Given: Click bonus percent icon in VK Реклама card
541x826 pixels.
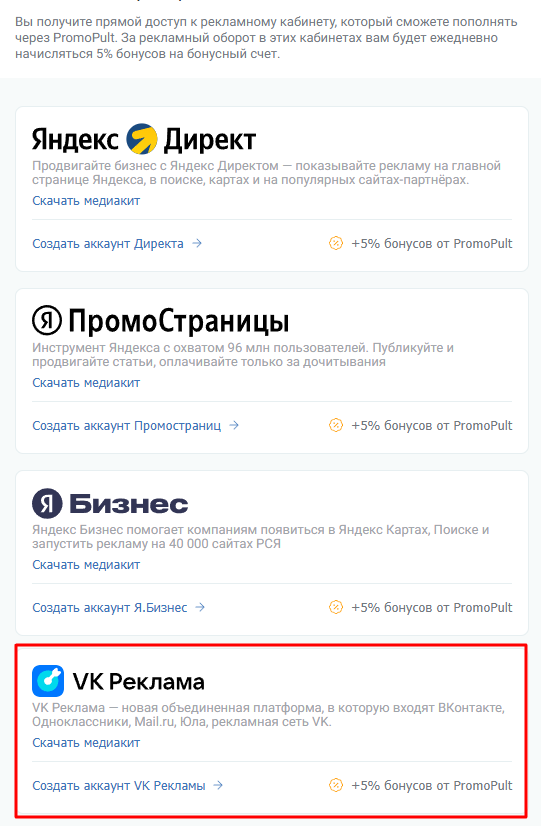Looking at the screenshot, I should coord(336,785).
